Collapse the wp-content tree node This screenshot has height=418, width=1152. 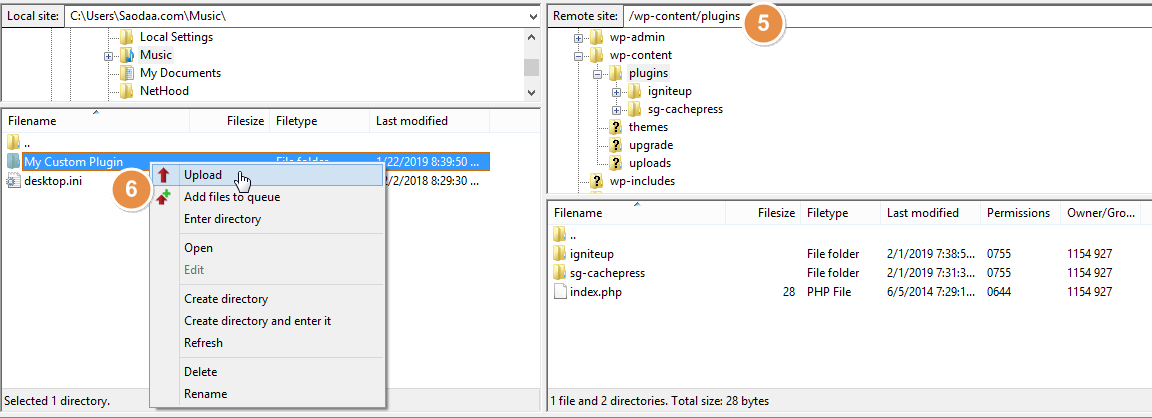click(x=578, y=55)
